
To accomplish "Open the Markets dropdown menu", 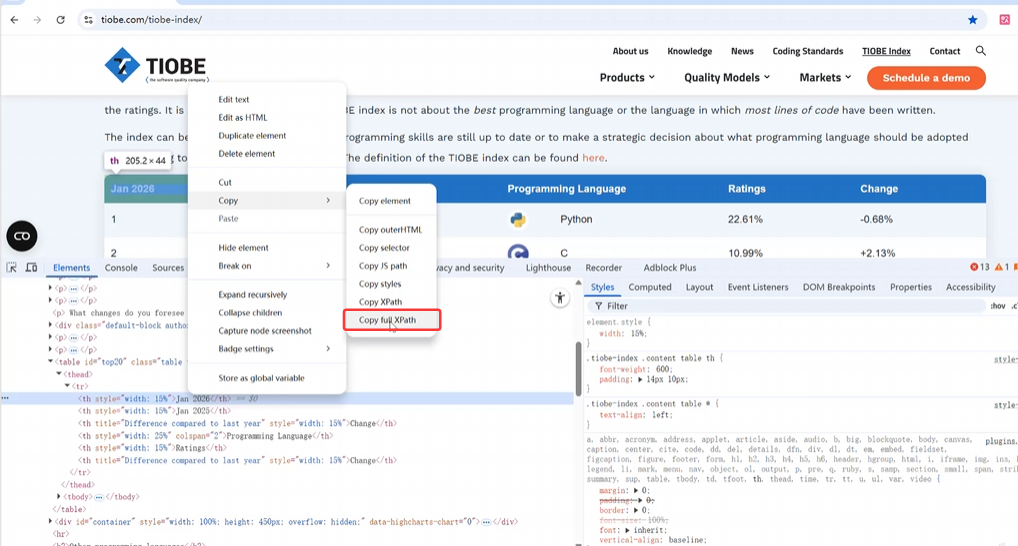I will coord(825,77).
